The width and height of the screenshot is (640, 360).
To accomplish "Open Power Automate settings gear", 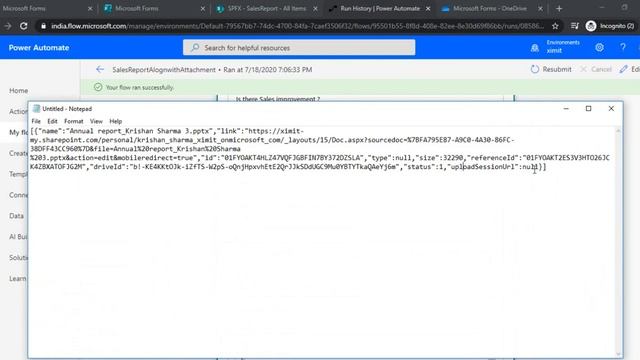I will [x=599, y=47].
